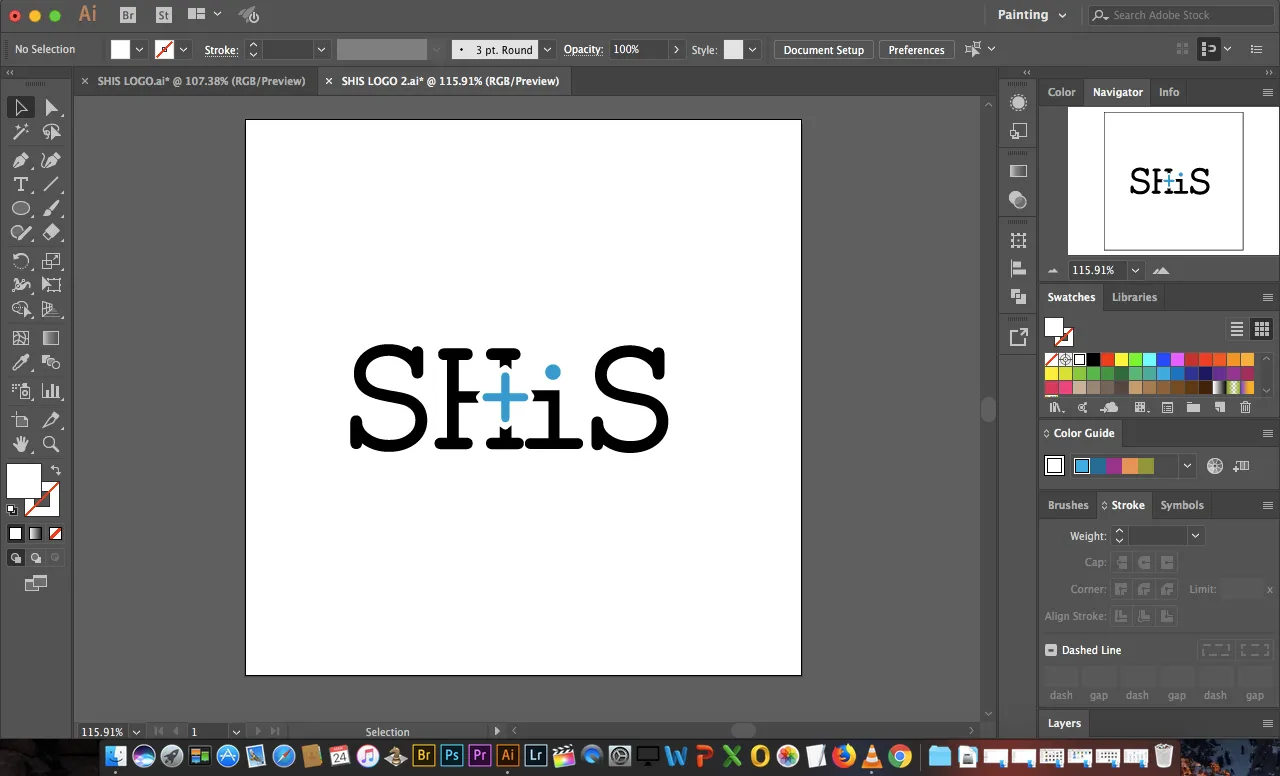This screenshot has height=776, width=1280.
Task: Expand the 3 pt. Round brush dropdown
Action: click(x=547, y=50)
